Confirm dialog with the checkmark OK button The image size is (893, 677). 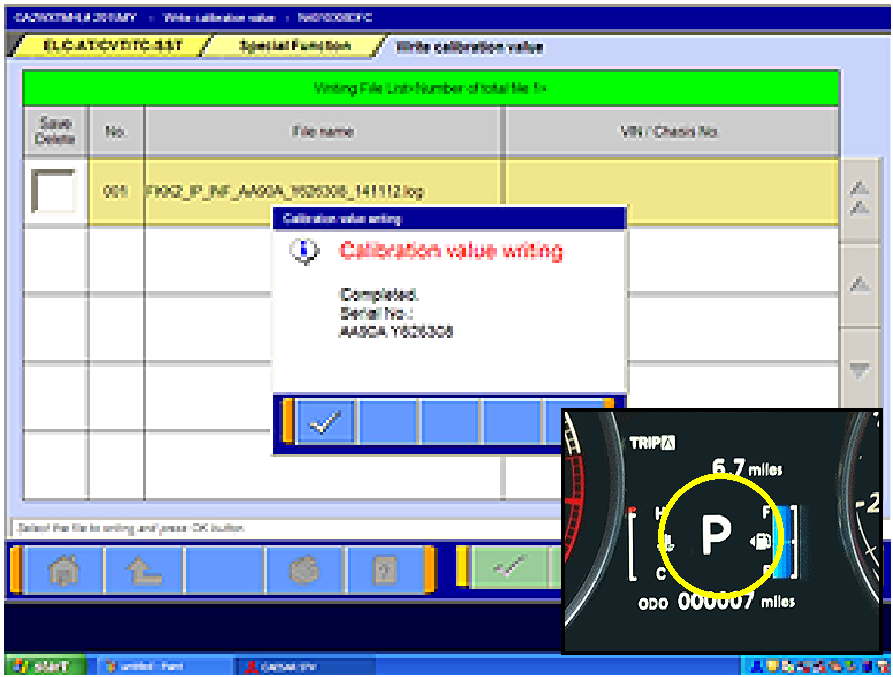tap(325, 423)
